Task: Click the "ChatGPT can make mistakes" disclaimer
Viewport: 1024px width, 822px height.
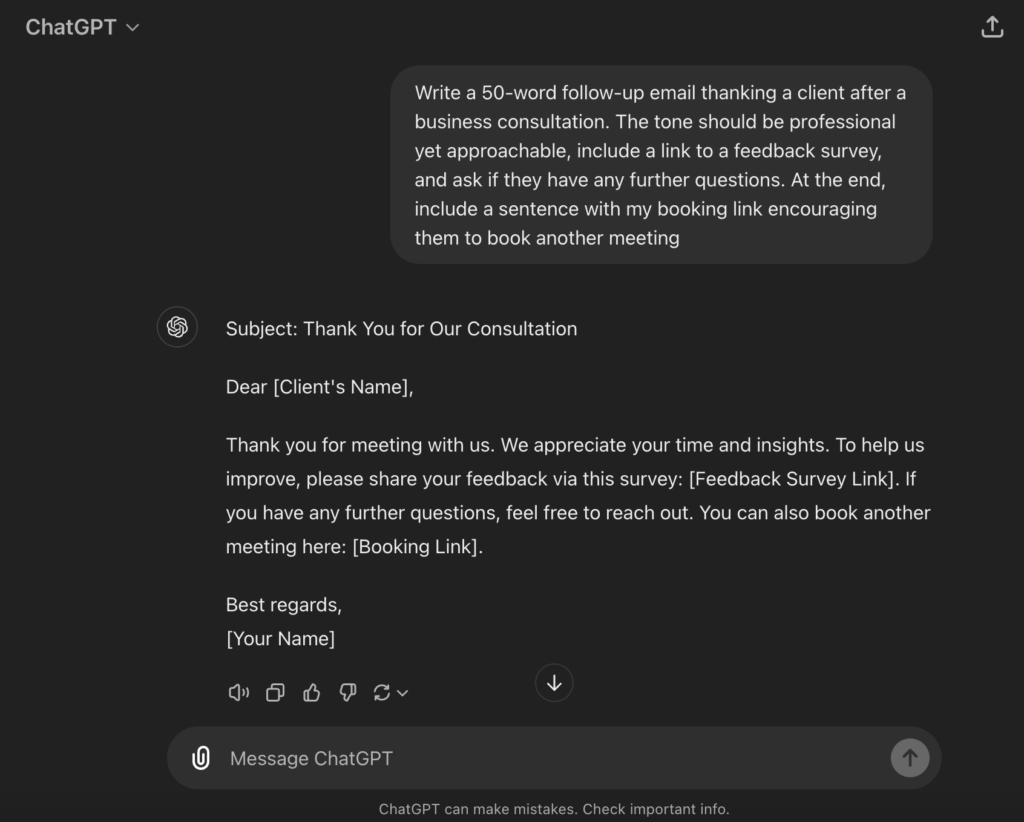Action: pos(554,809)
